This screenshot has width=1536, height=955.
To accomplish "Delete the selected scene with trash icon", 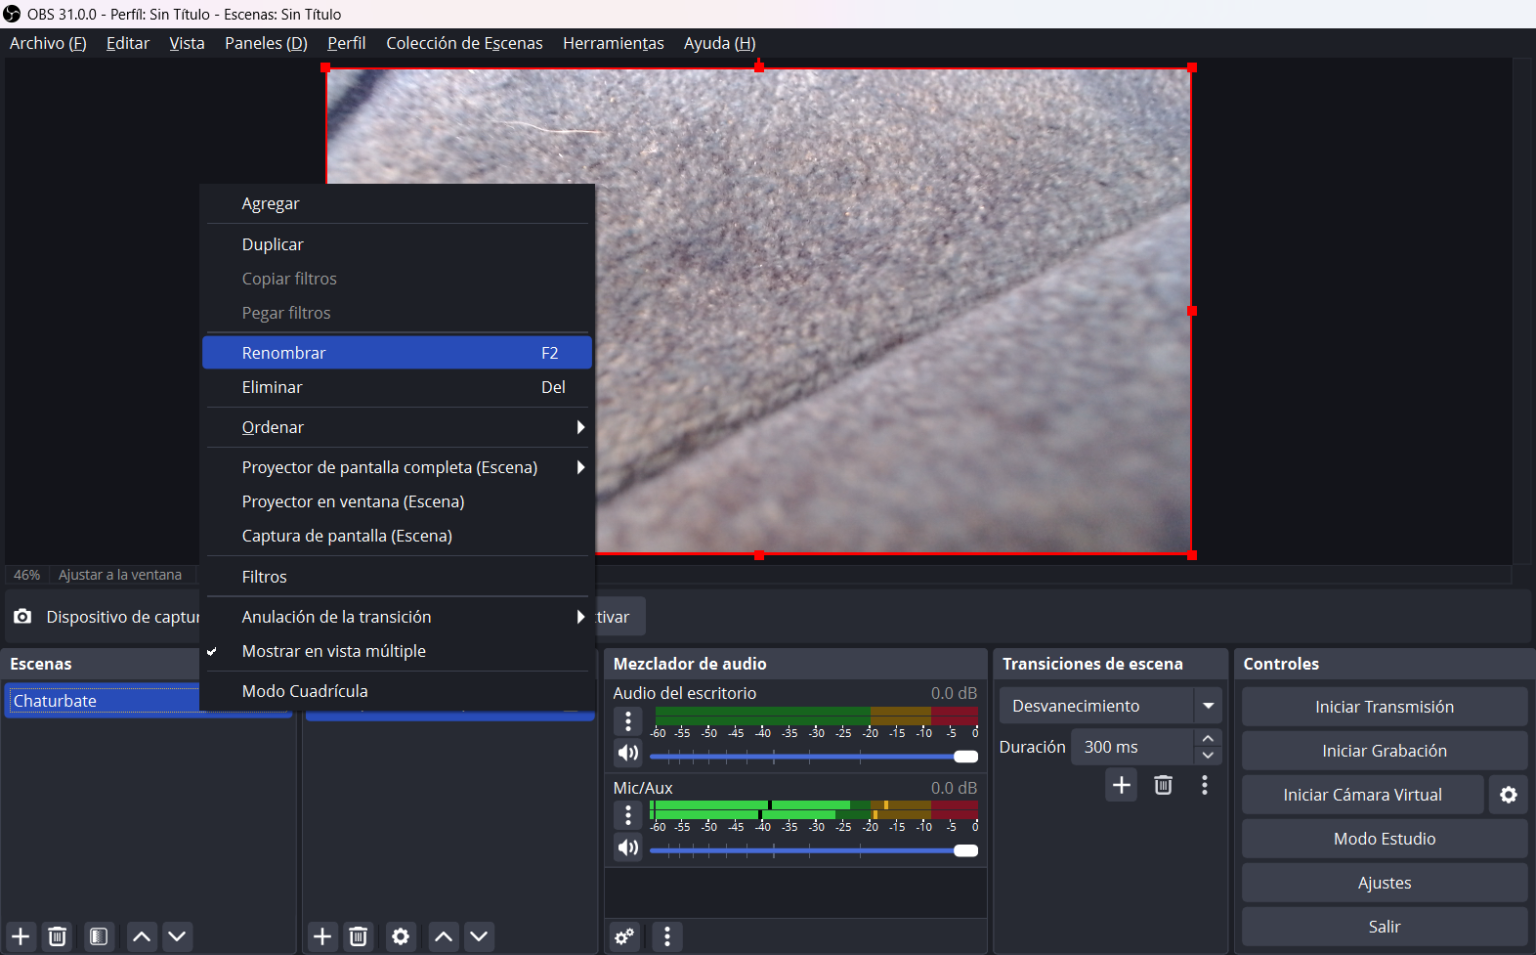I will click(58, 936).
